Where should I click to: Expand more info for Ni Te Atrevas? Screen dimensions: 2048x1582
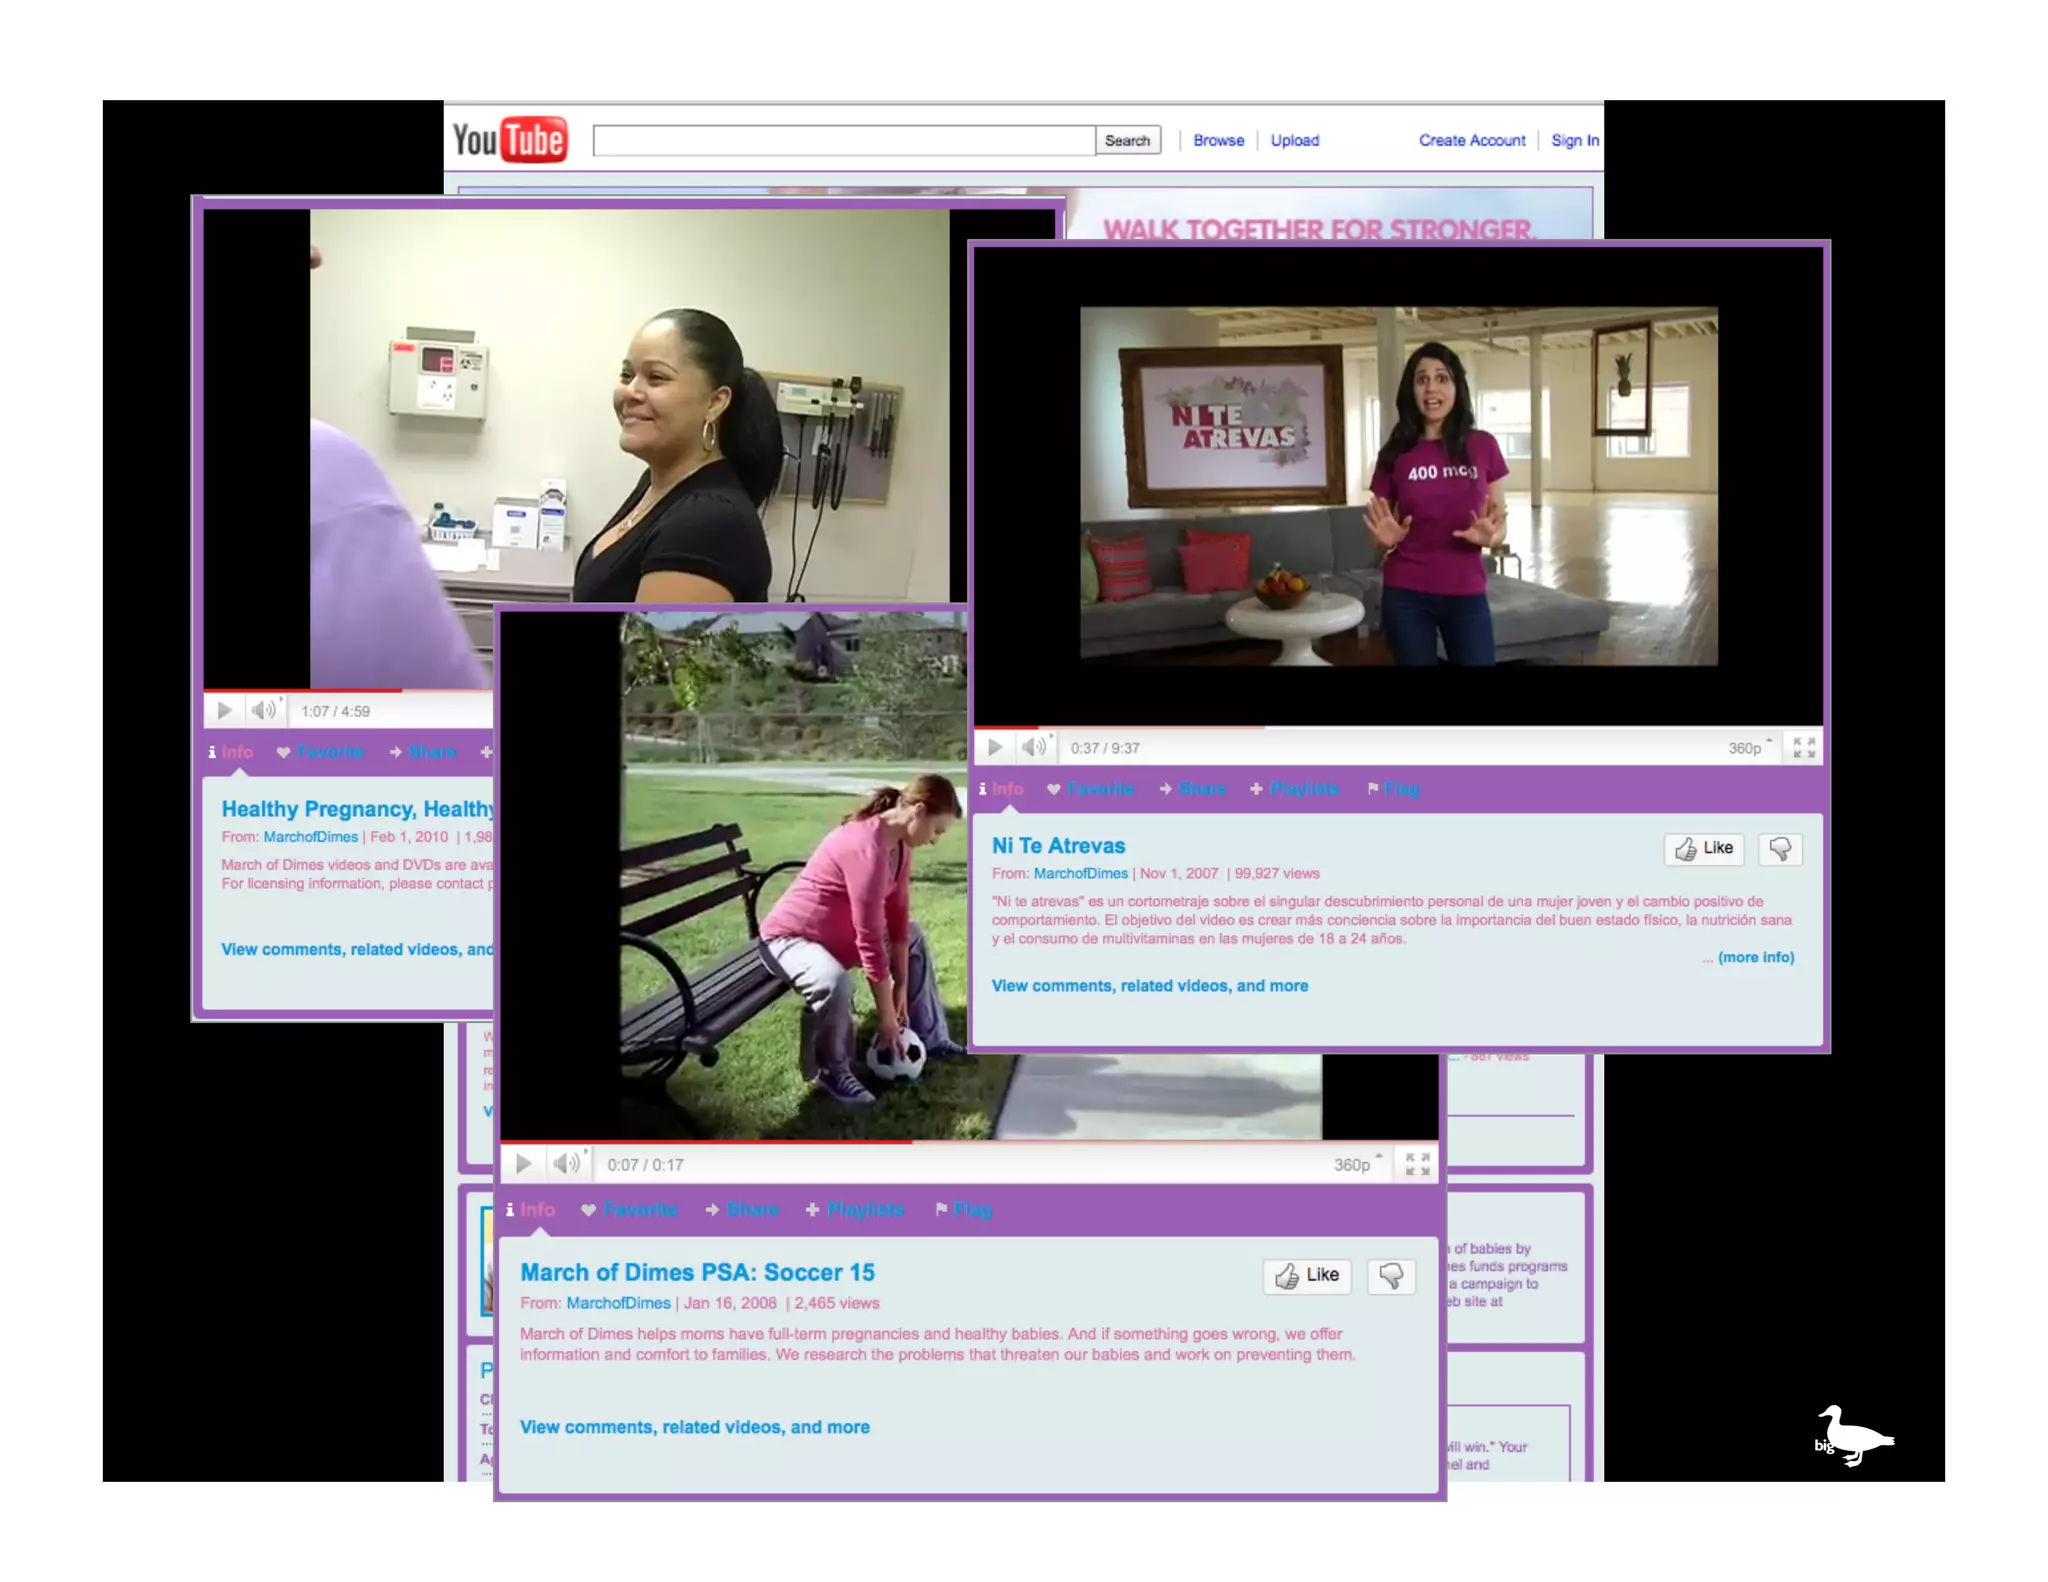coord(1755,957)
